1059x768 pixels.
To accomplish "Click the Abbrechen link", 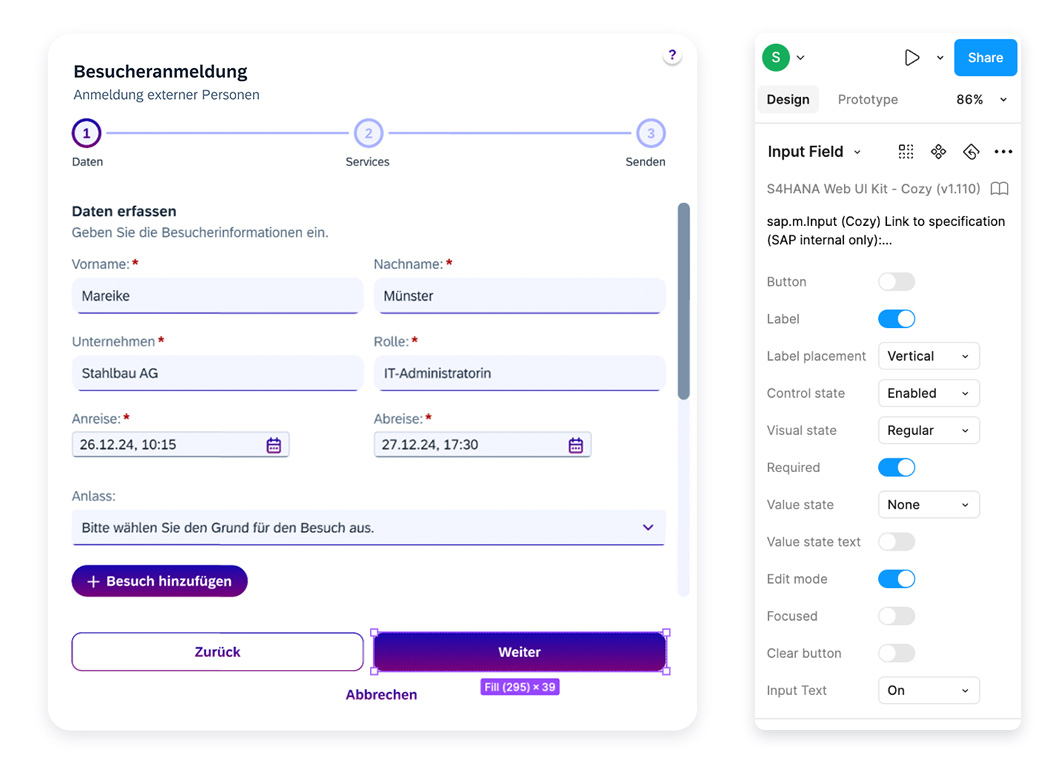I will click(x=381, y=694).
